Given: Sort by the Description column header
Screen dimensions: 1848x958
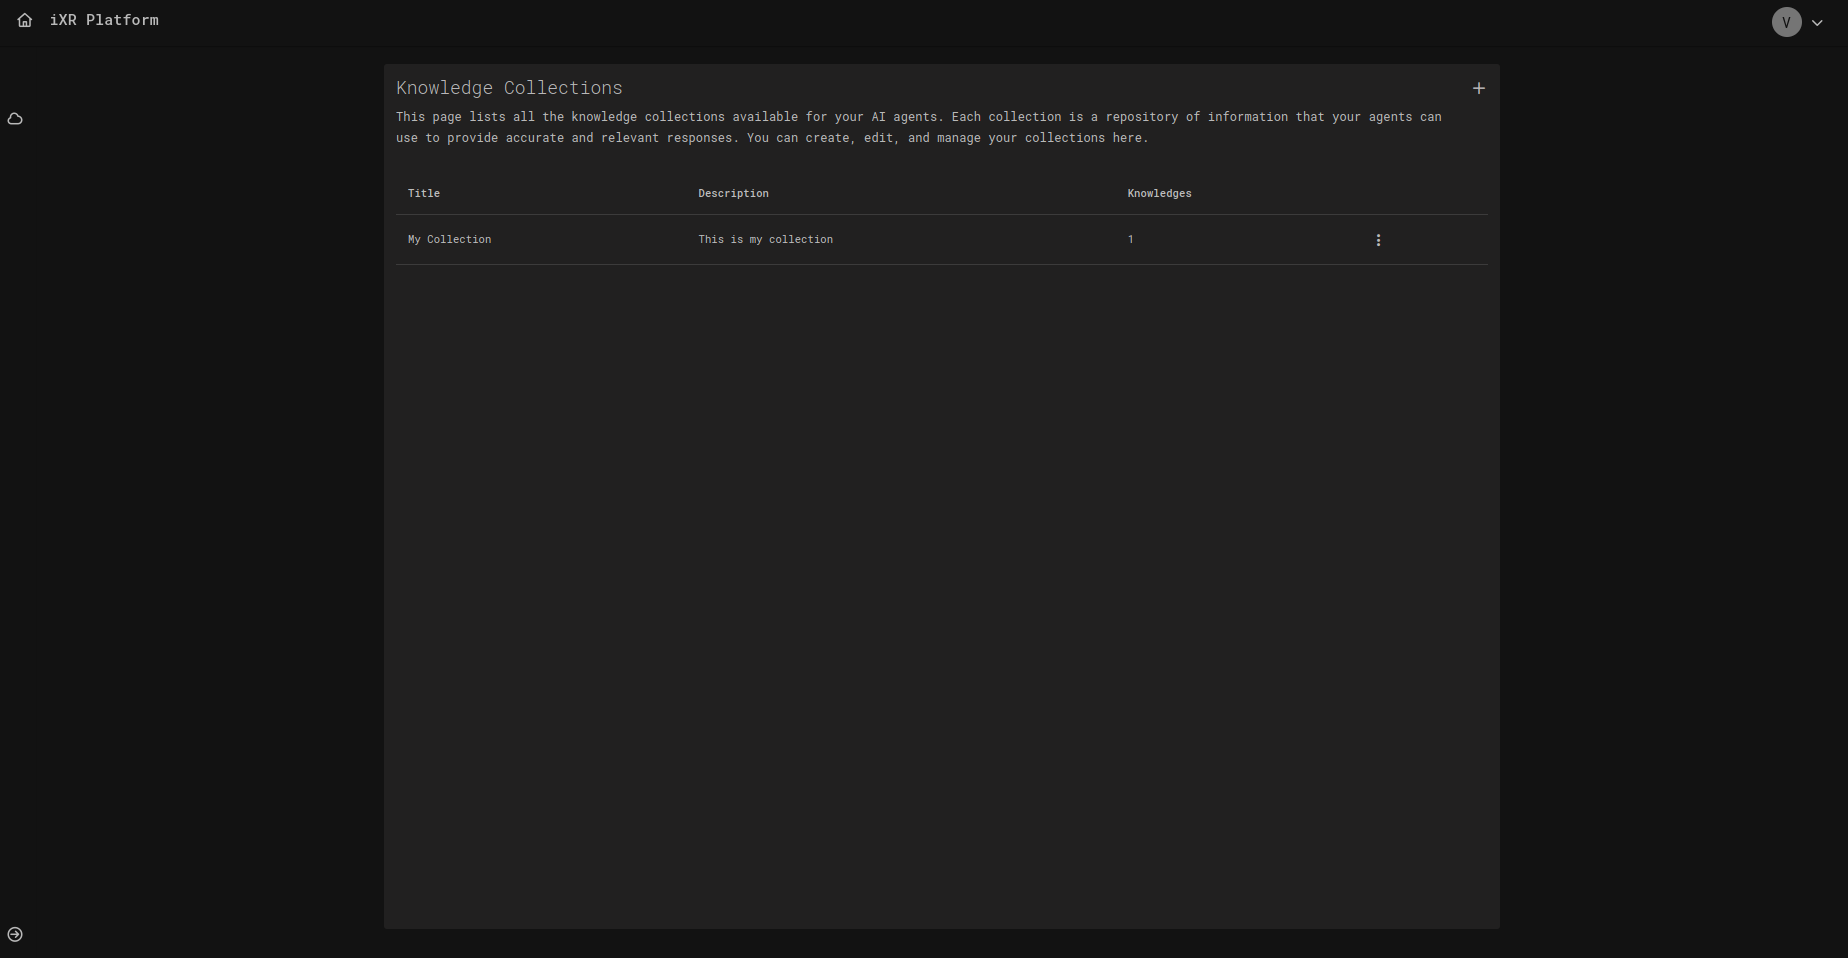Looking at the screenshot, I should (733, 193).
